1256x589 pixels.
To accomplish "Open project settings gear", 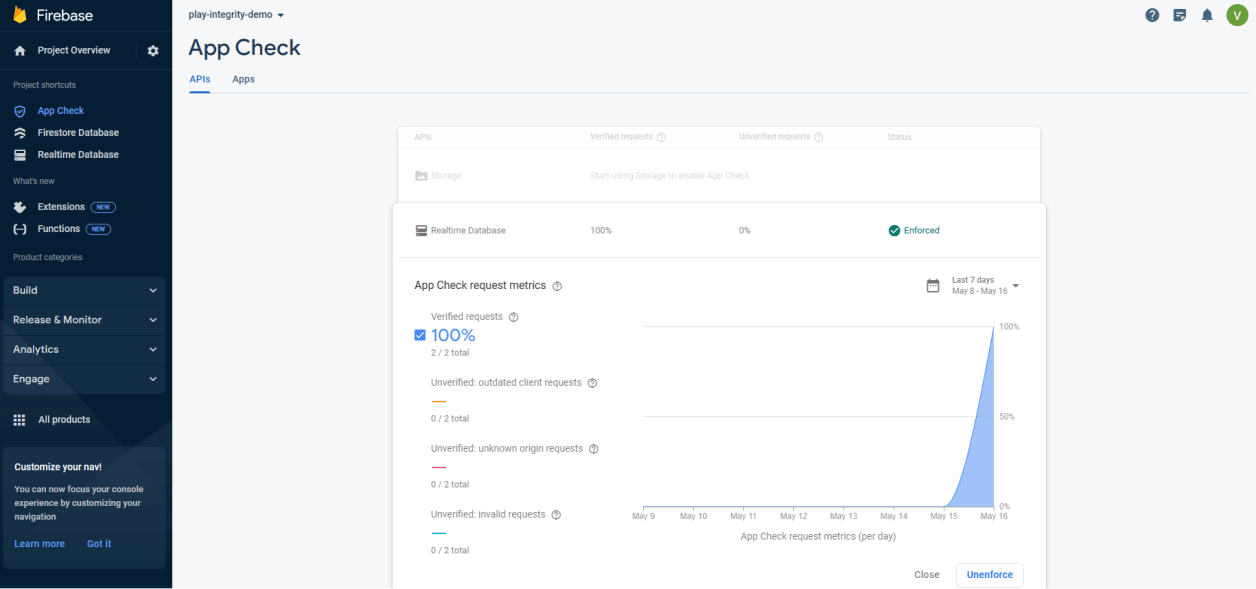I will 153,50.
